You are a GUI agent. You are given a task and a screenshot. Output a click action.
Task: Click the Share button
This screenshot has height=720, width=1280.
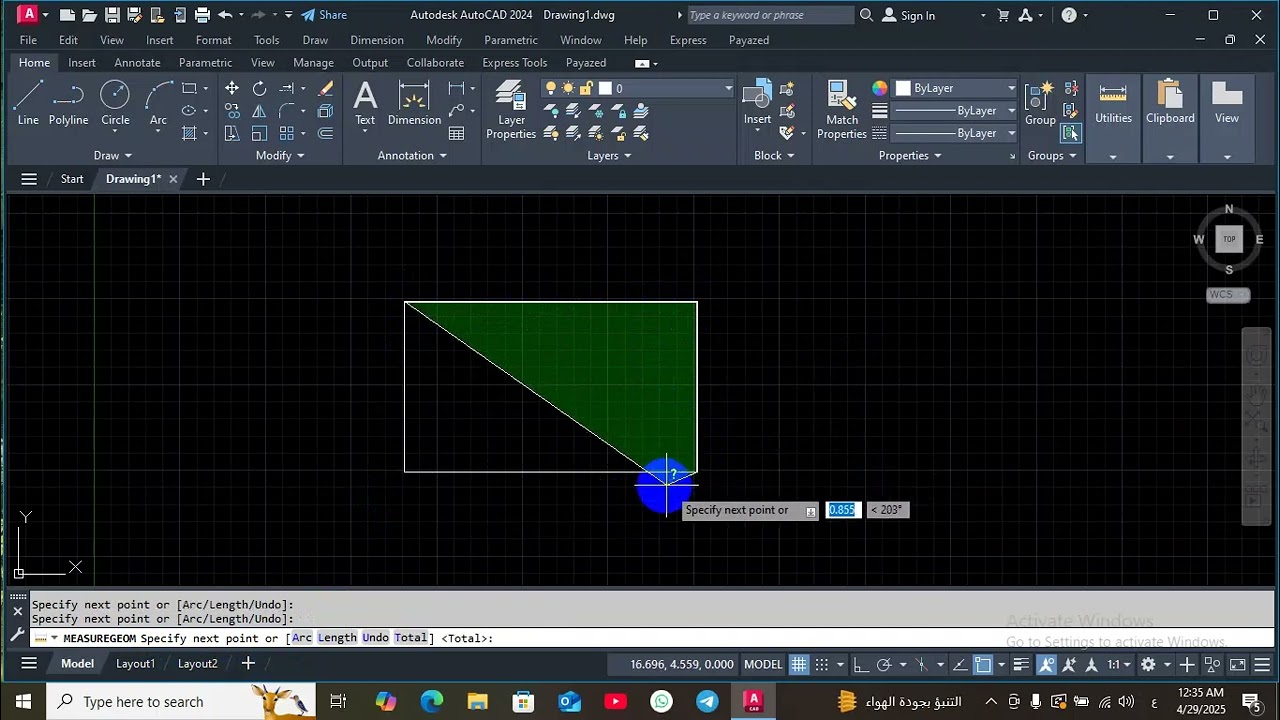324,15
